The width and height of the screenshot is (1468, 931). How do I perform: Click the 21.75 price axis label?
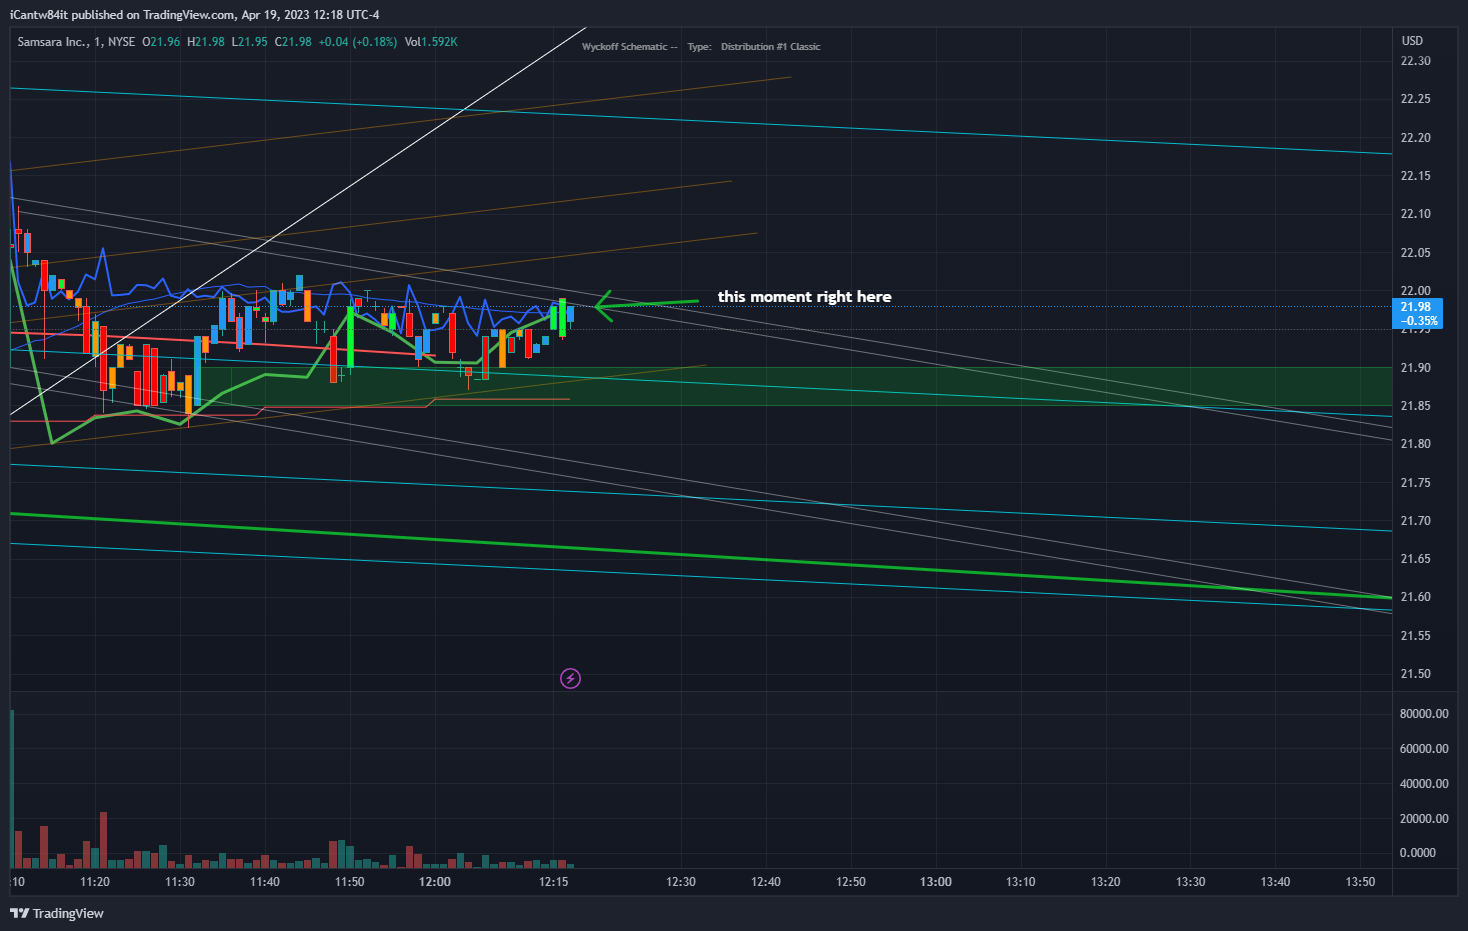(1415, 483)
